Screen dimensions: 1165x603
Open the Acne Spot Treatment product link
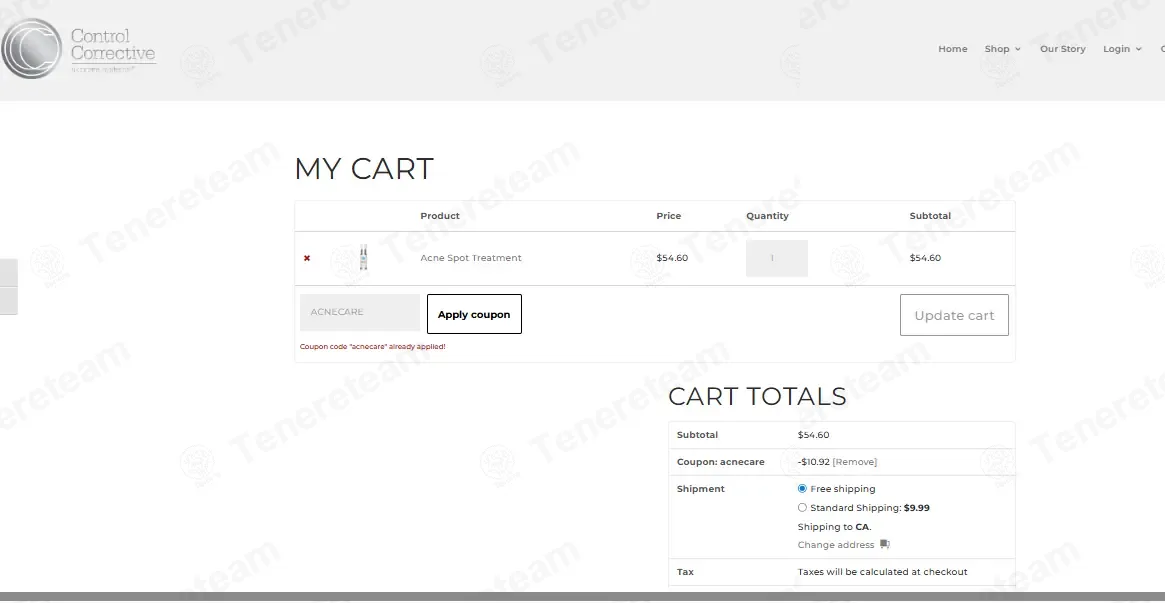pyautogui.click(x=471, y=258)
